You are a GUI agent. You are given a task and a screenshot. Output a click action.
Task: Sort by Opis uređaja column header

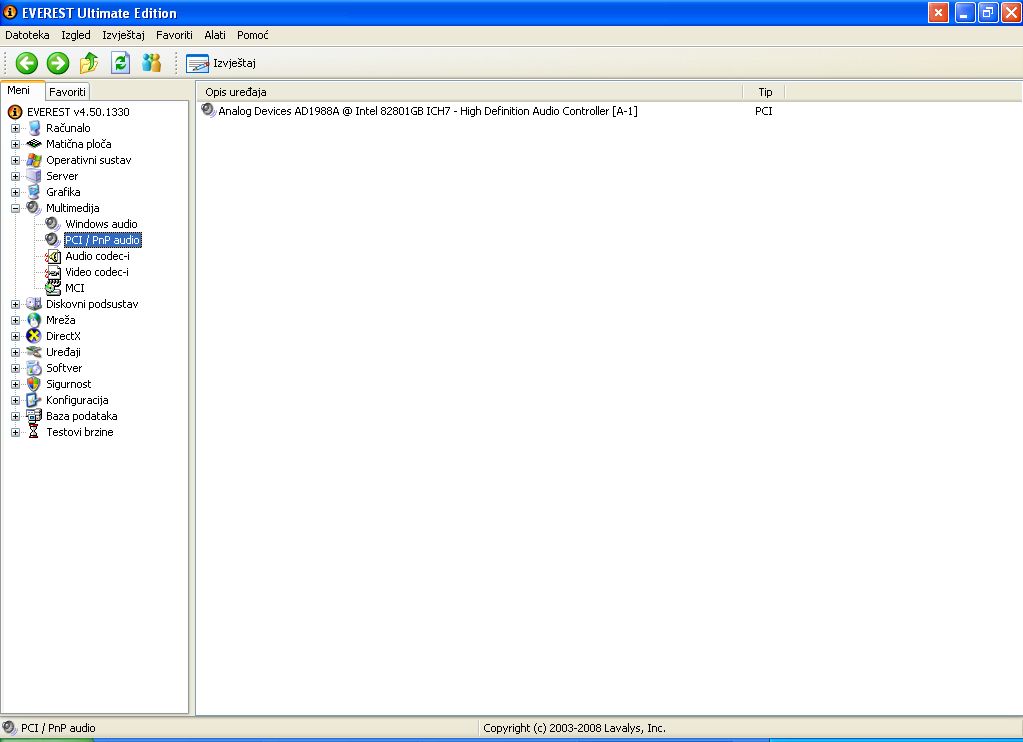click(x=469, y=92)
